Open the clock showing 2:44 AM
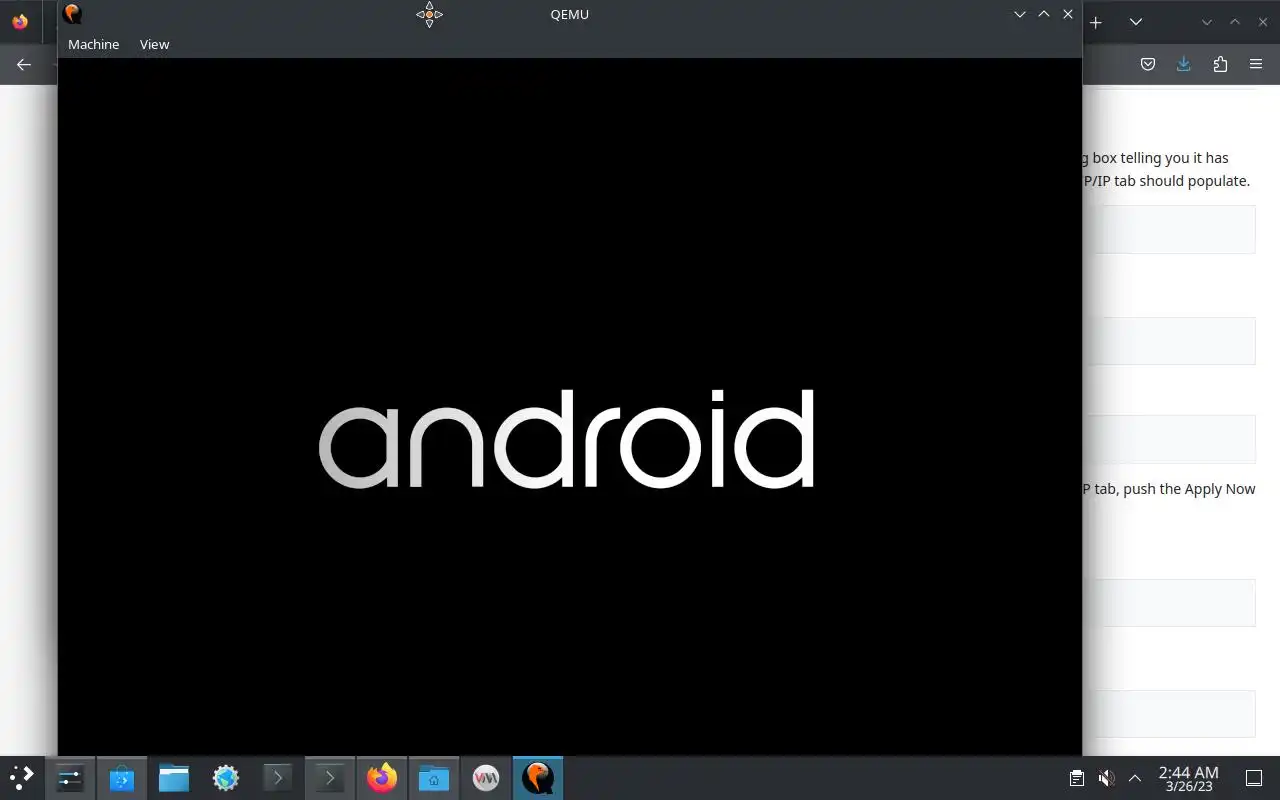 (x=1188, y=778)
